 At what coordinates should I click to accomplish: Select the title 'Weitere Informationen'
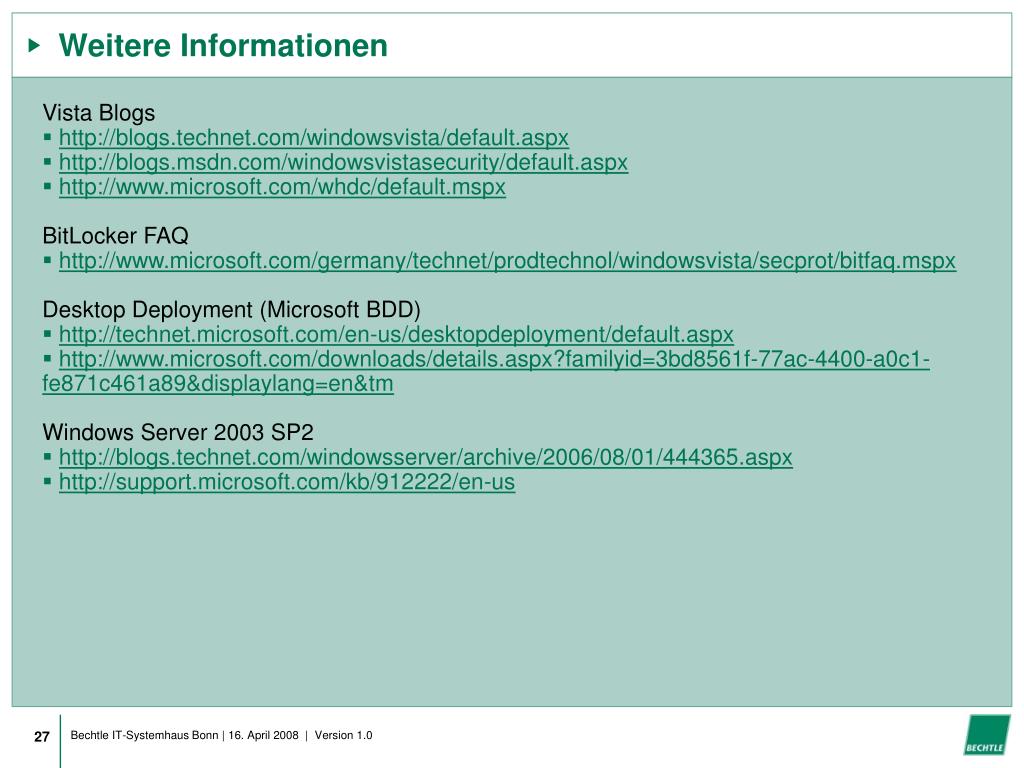click(223, 46)
